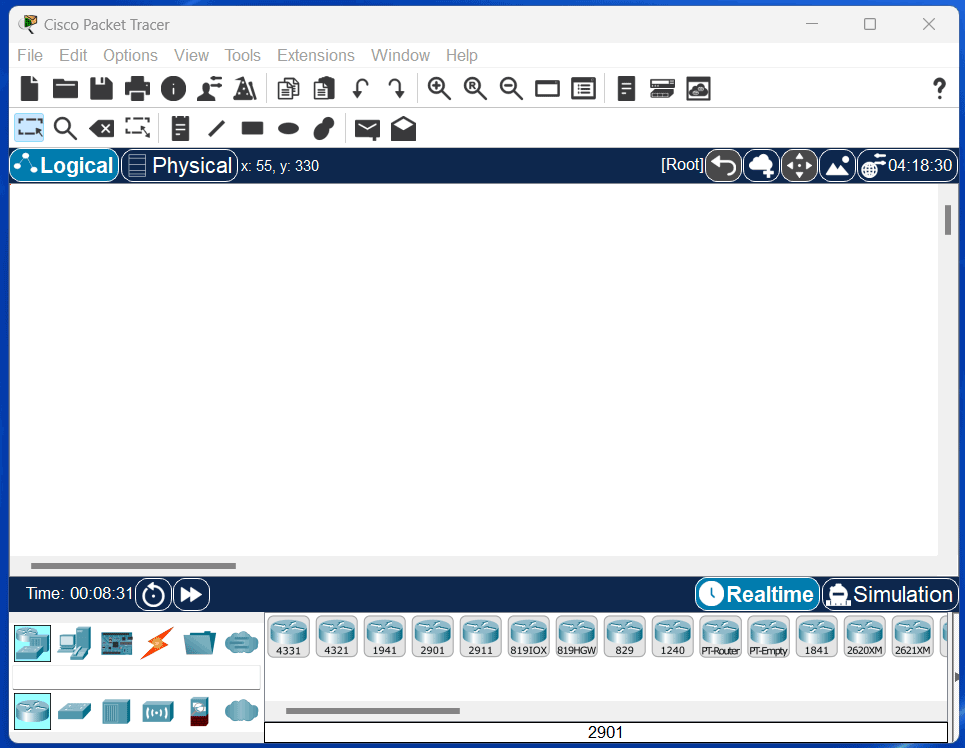Viewport: 965px width, 748px height.
Task: Select the Routers subcategory
Action: (x=33, y=711)
